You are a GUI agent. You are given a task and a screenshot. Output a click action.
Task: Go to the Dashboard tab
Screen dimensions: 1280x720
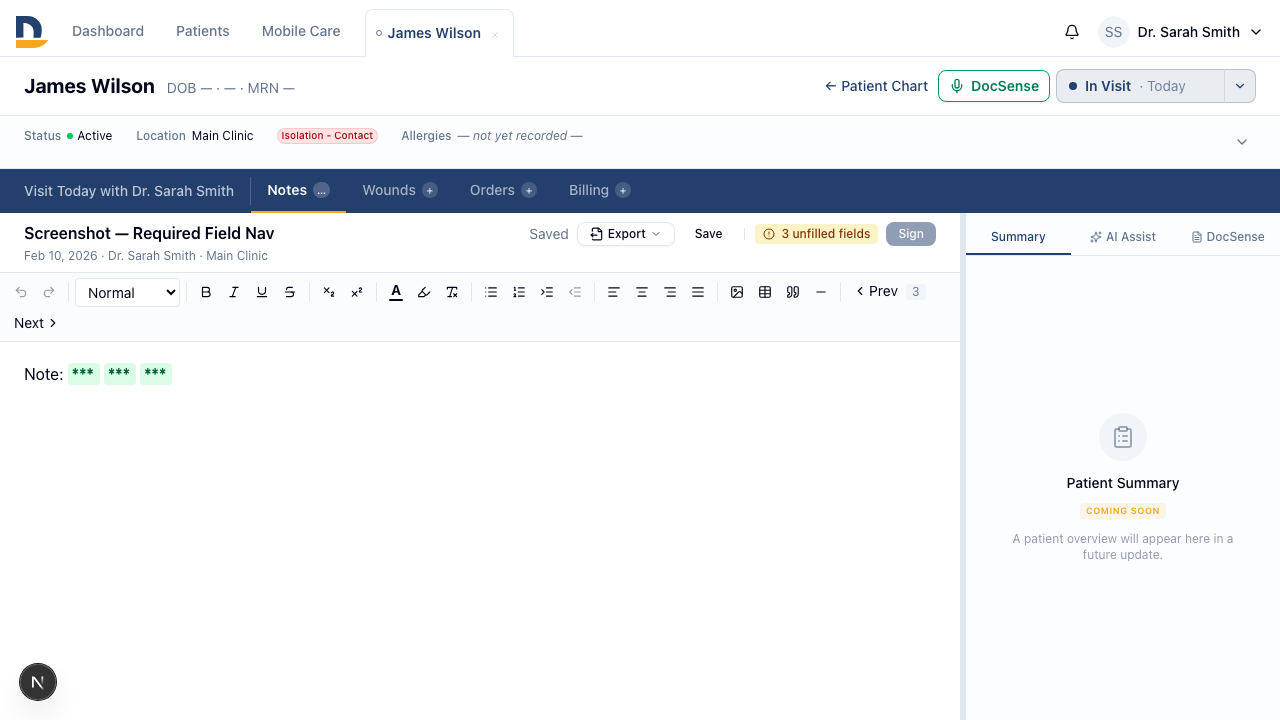tap(108, 31)
